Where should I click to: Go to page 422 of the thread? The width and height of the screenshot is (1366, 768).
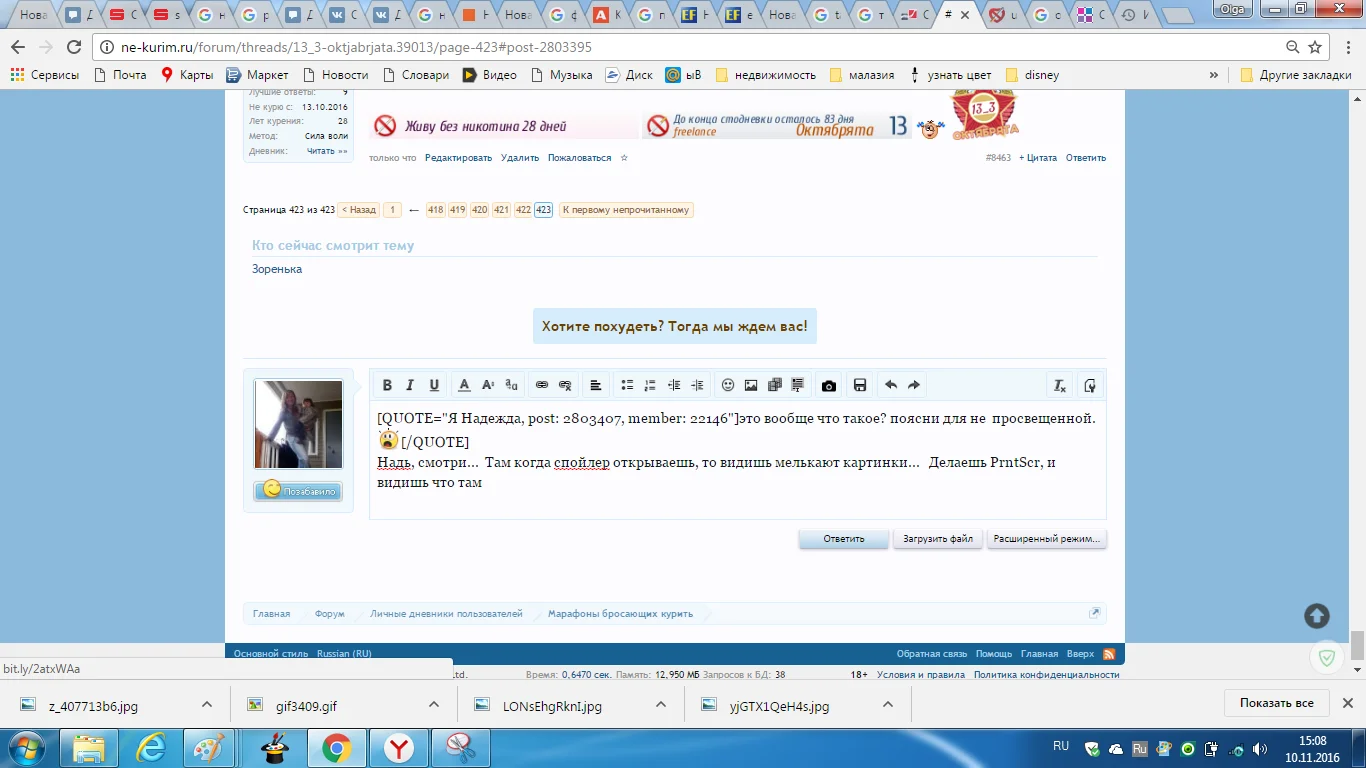click(x=522, y=210)
